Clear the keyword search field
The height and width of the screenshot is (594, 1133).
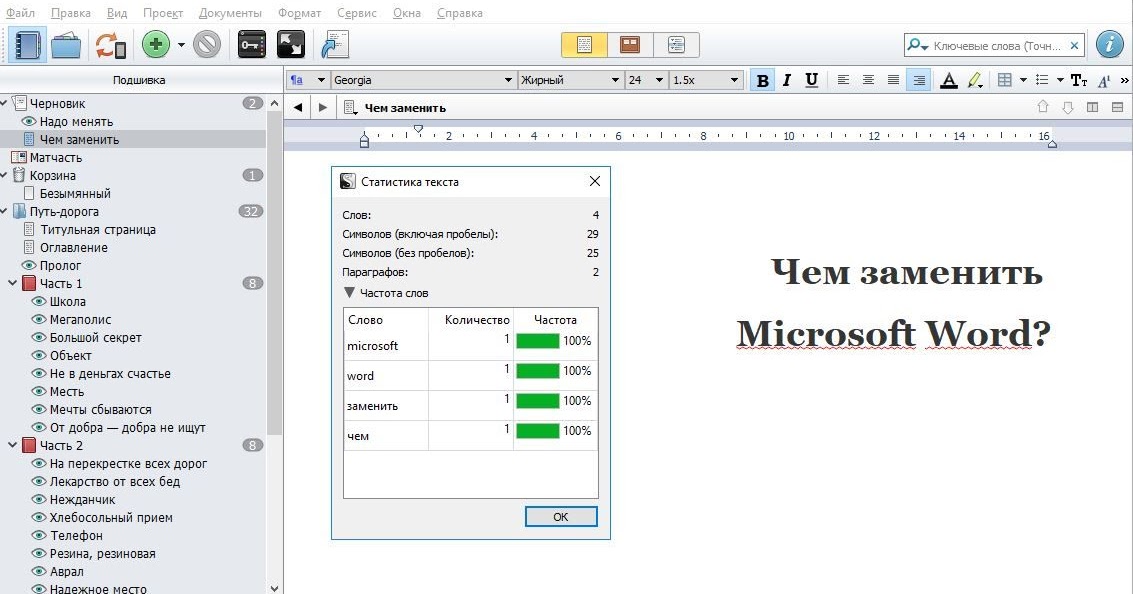(1074, 46)
